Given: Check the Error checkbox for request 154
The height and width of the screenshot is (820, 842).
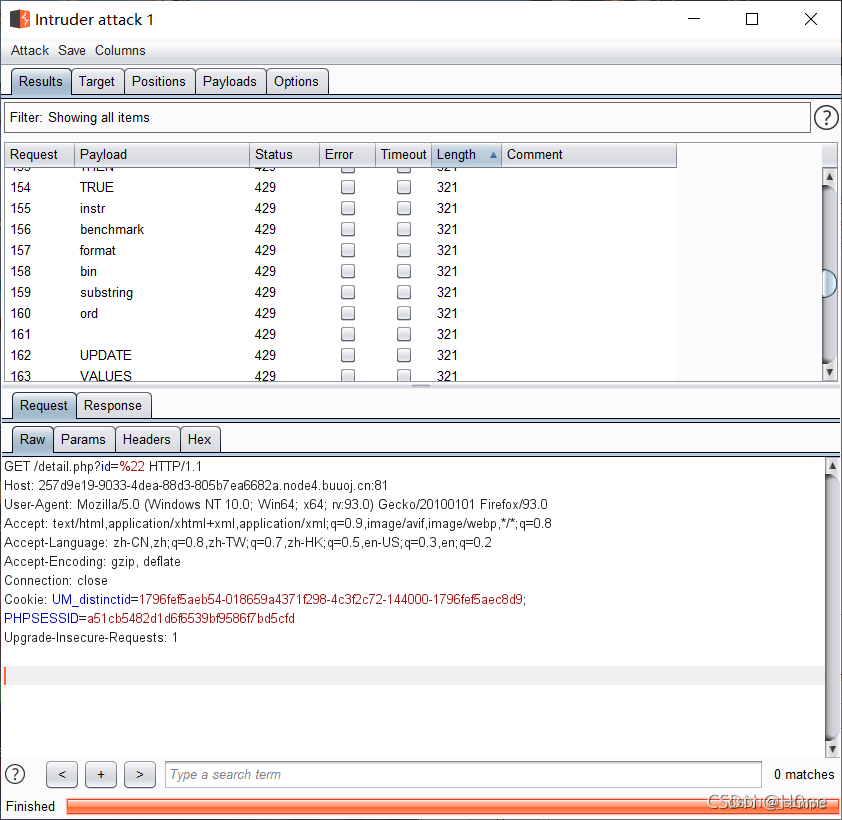Looking at the screenshot, I should [347, 187].
